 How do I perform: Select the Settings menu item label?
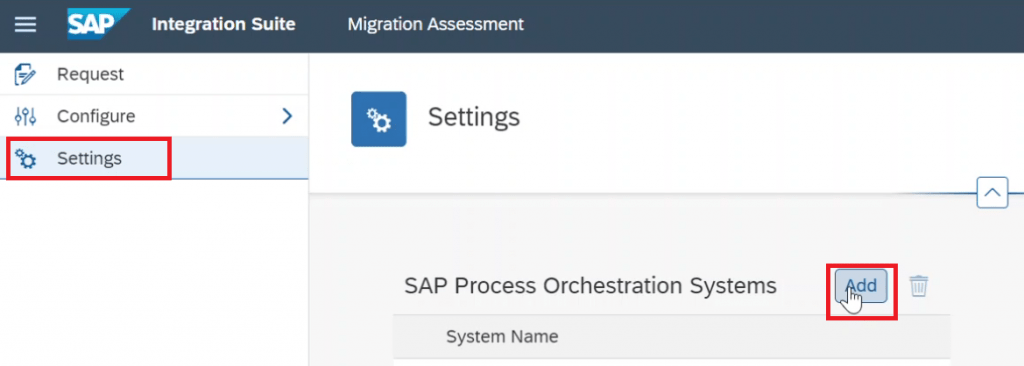point(89,158)
